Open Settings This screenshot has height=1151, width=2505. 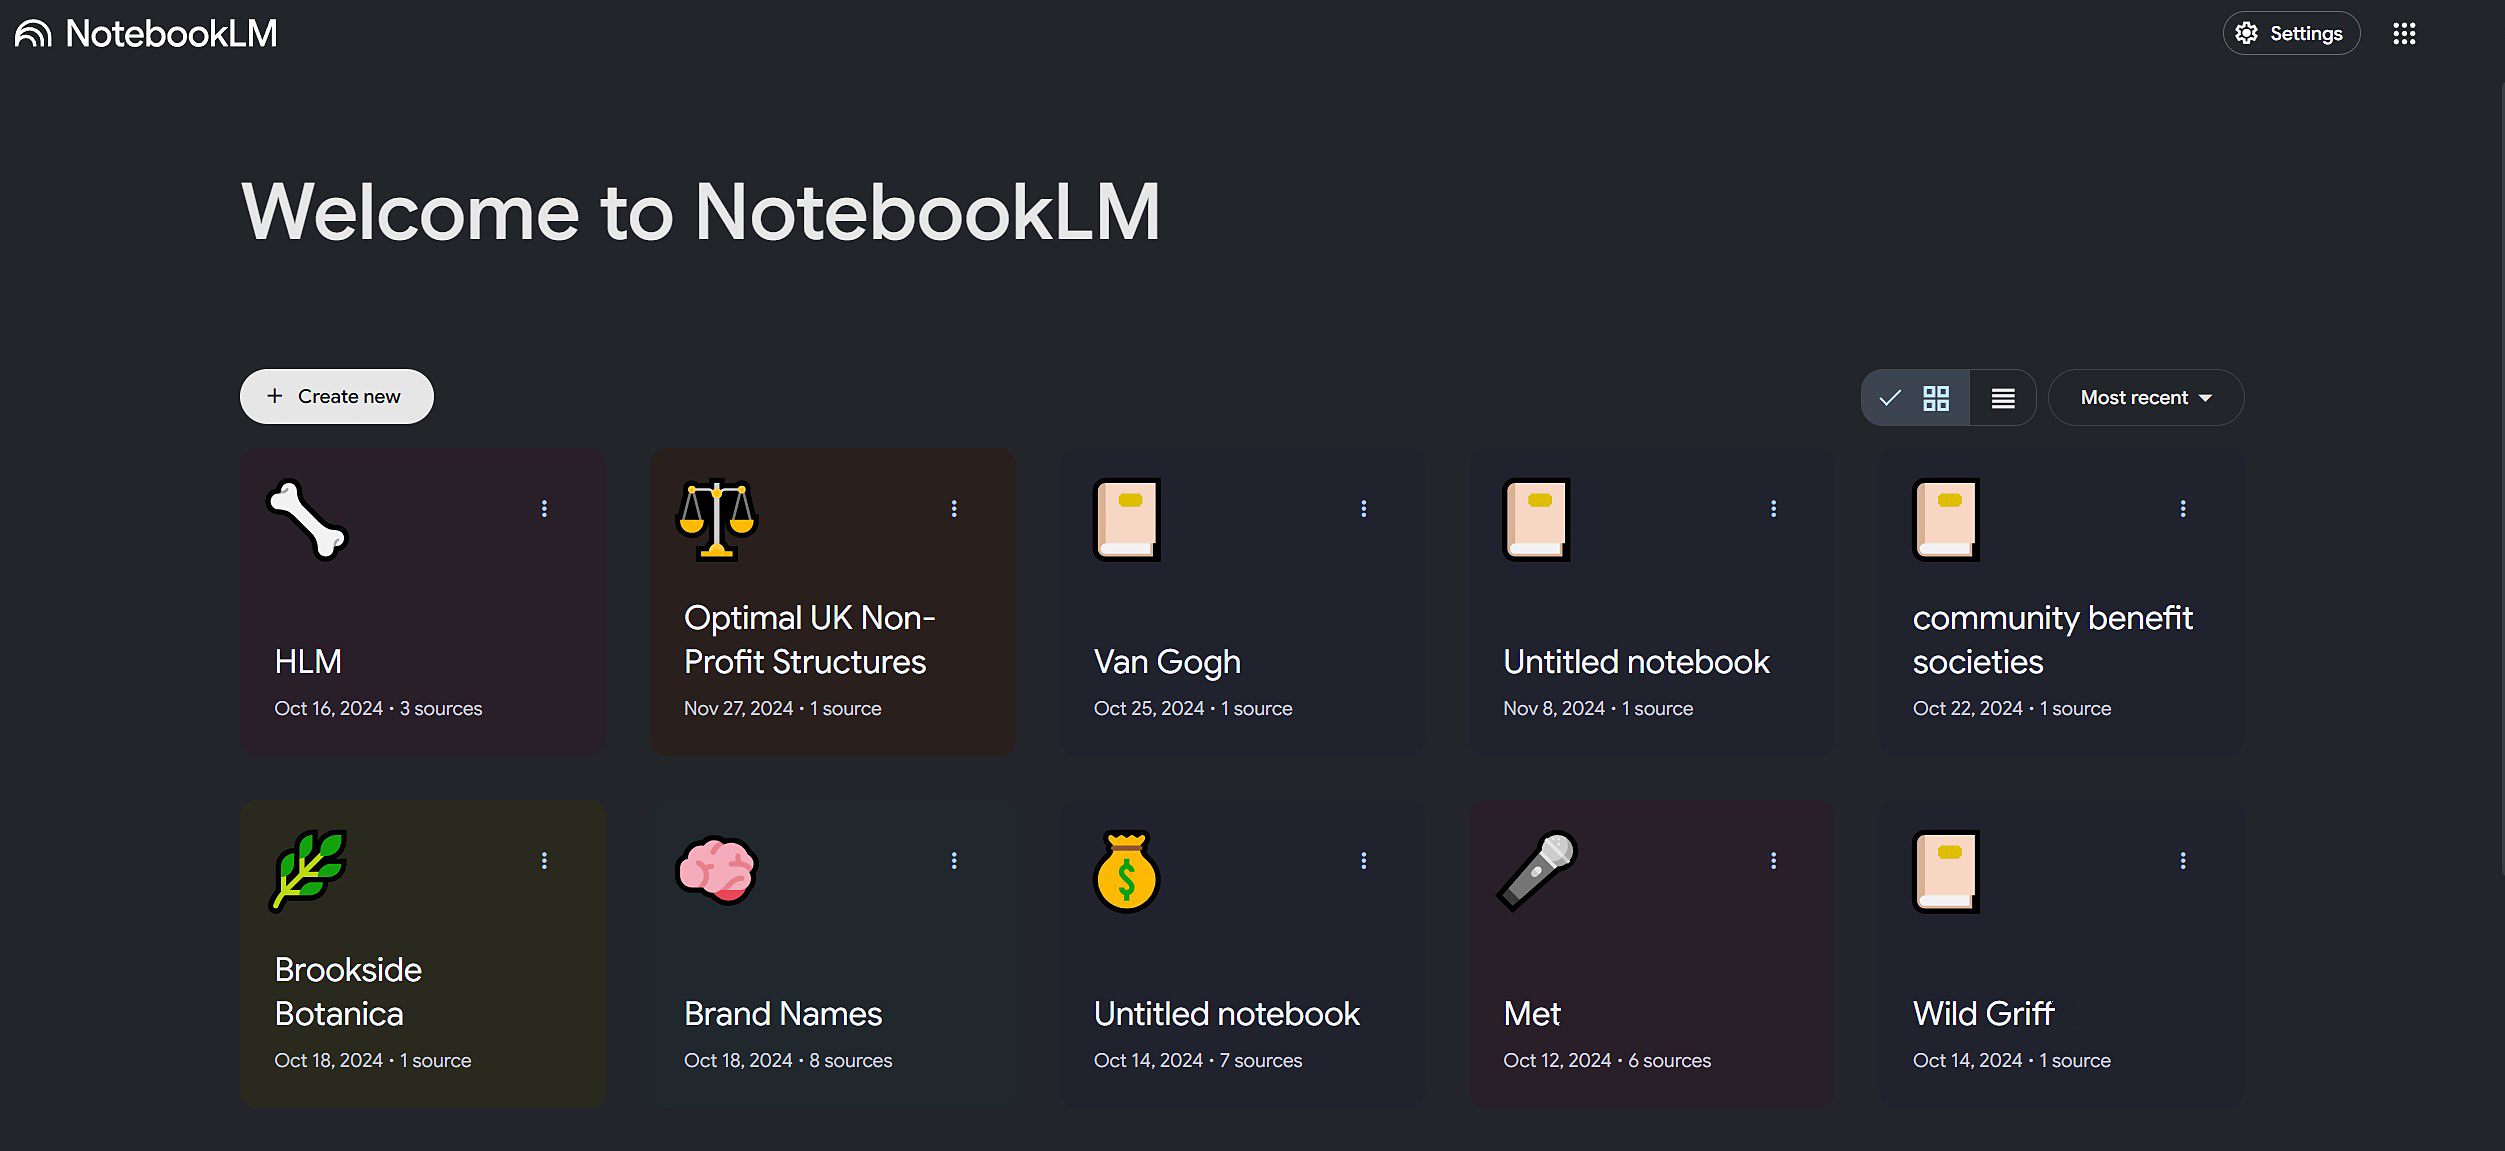point(2290,33)
